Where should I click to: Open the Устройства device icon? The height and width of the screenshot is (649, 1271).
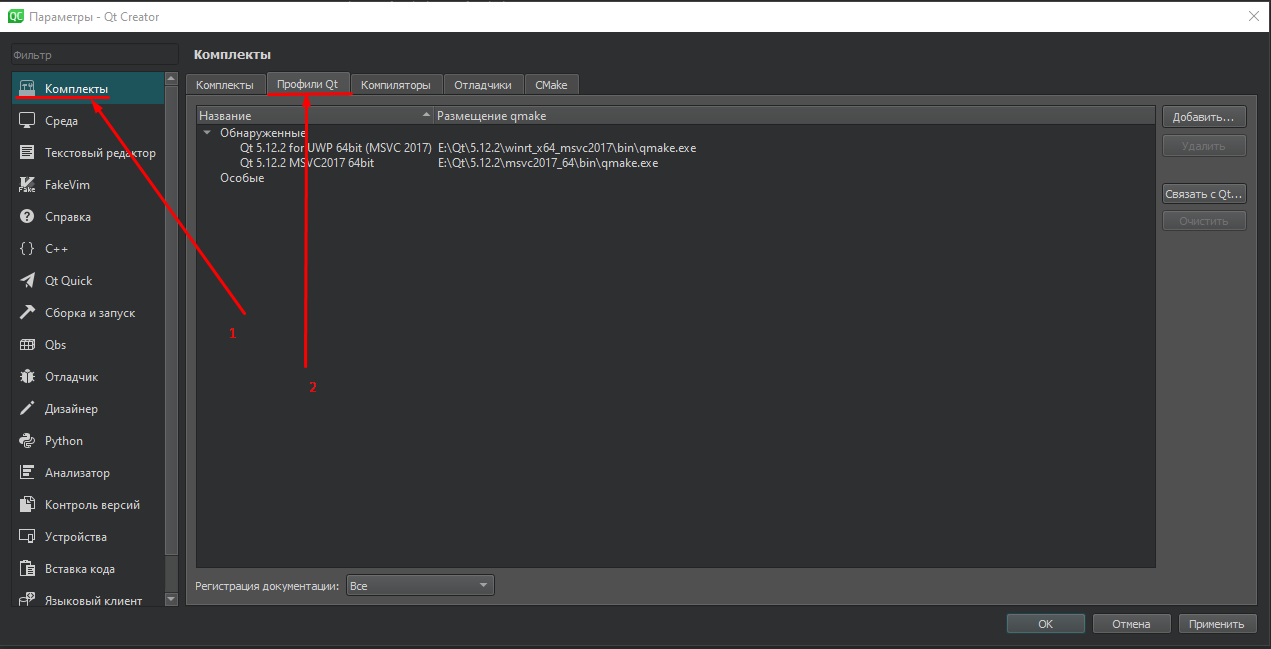(x=28, y=536)
